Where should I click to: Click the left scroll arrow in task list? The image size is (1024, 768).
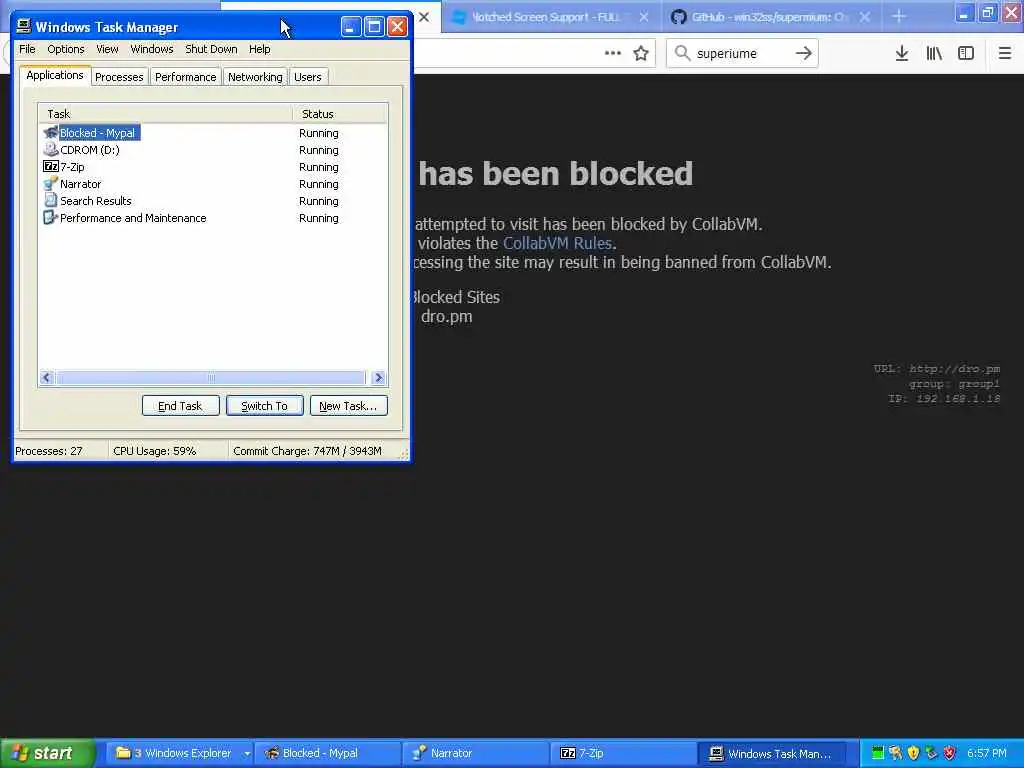pyautogui.click(x=46, y=377)
